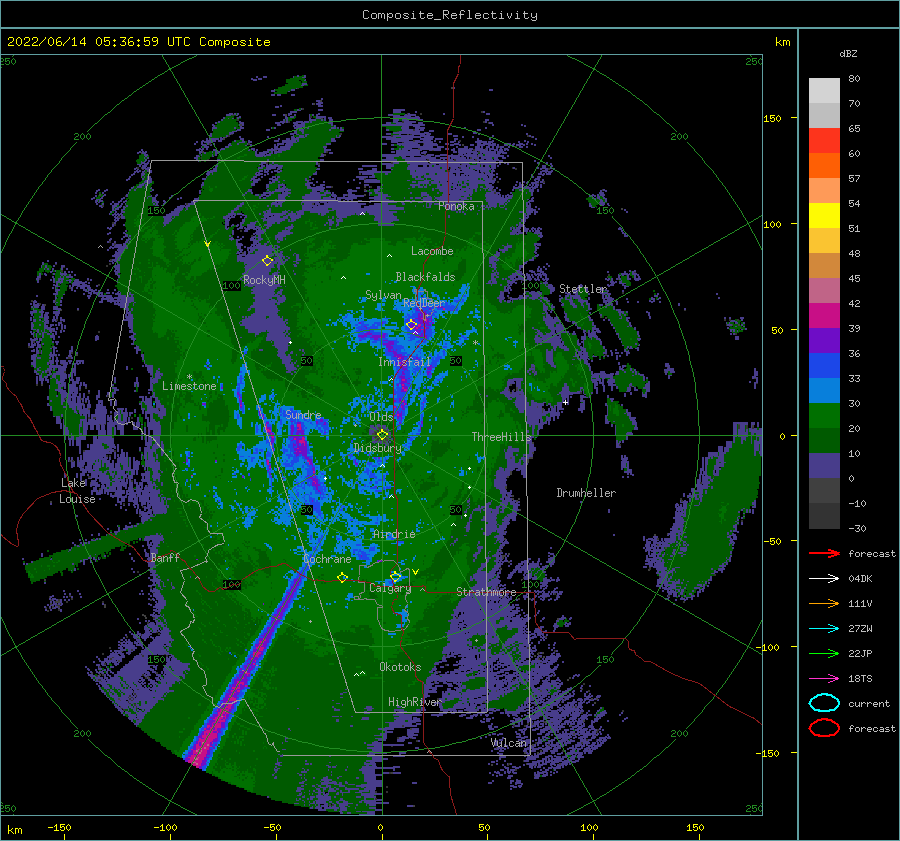Select the magenta swatch between 42 and 39
Screen dimensions: 900x841
pyautogui.click(x=824, y=316)
